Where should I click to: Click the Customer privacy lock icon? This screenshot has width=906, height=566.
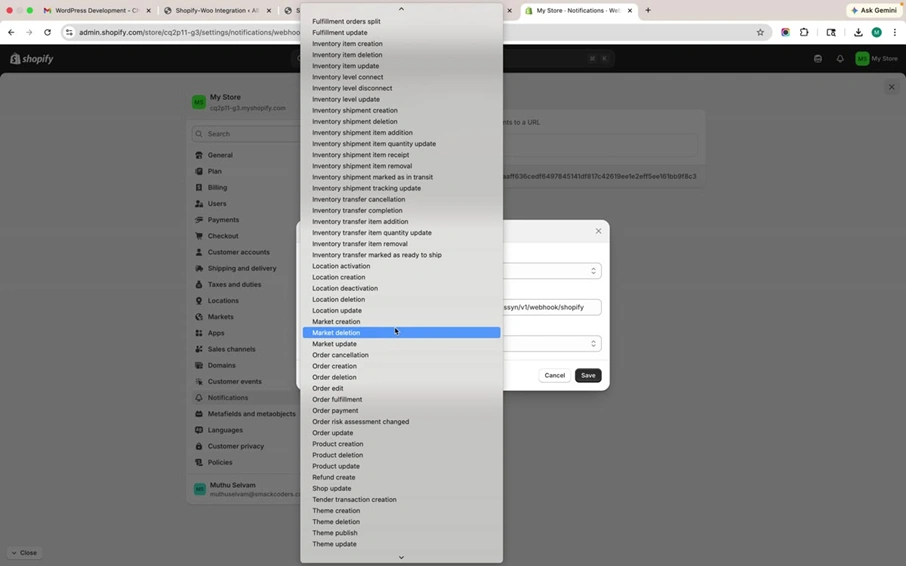click(199, 446)
